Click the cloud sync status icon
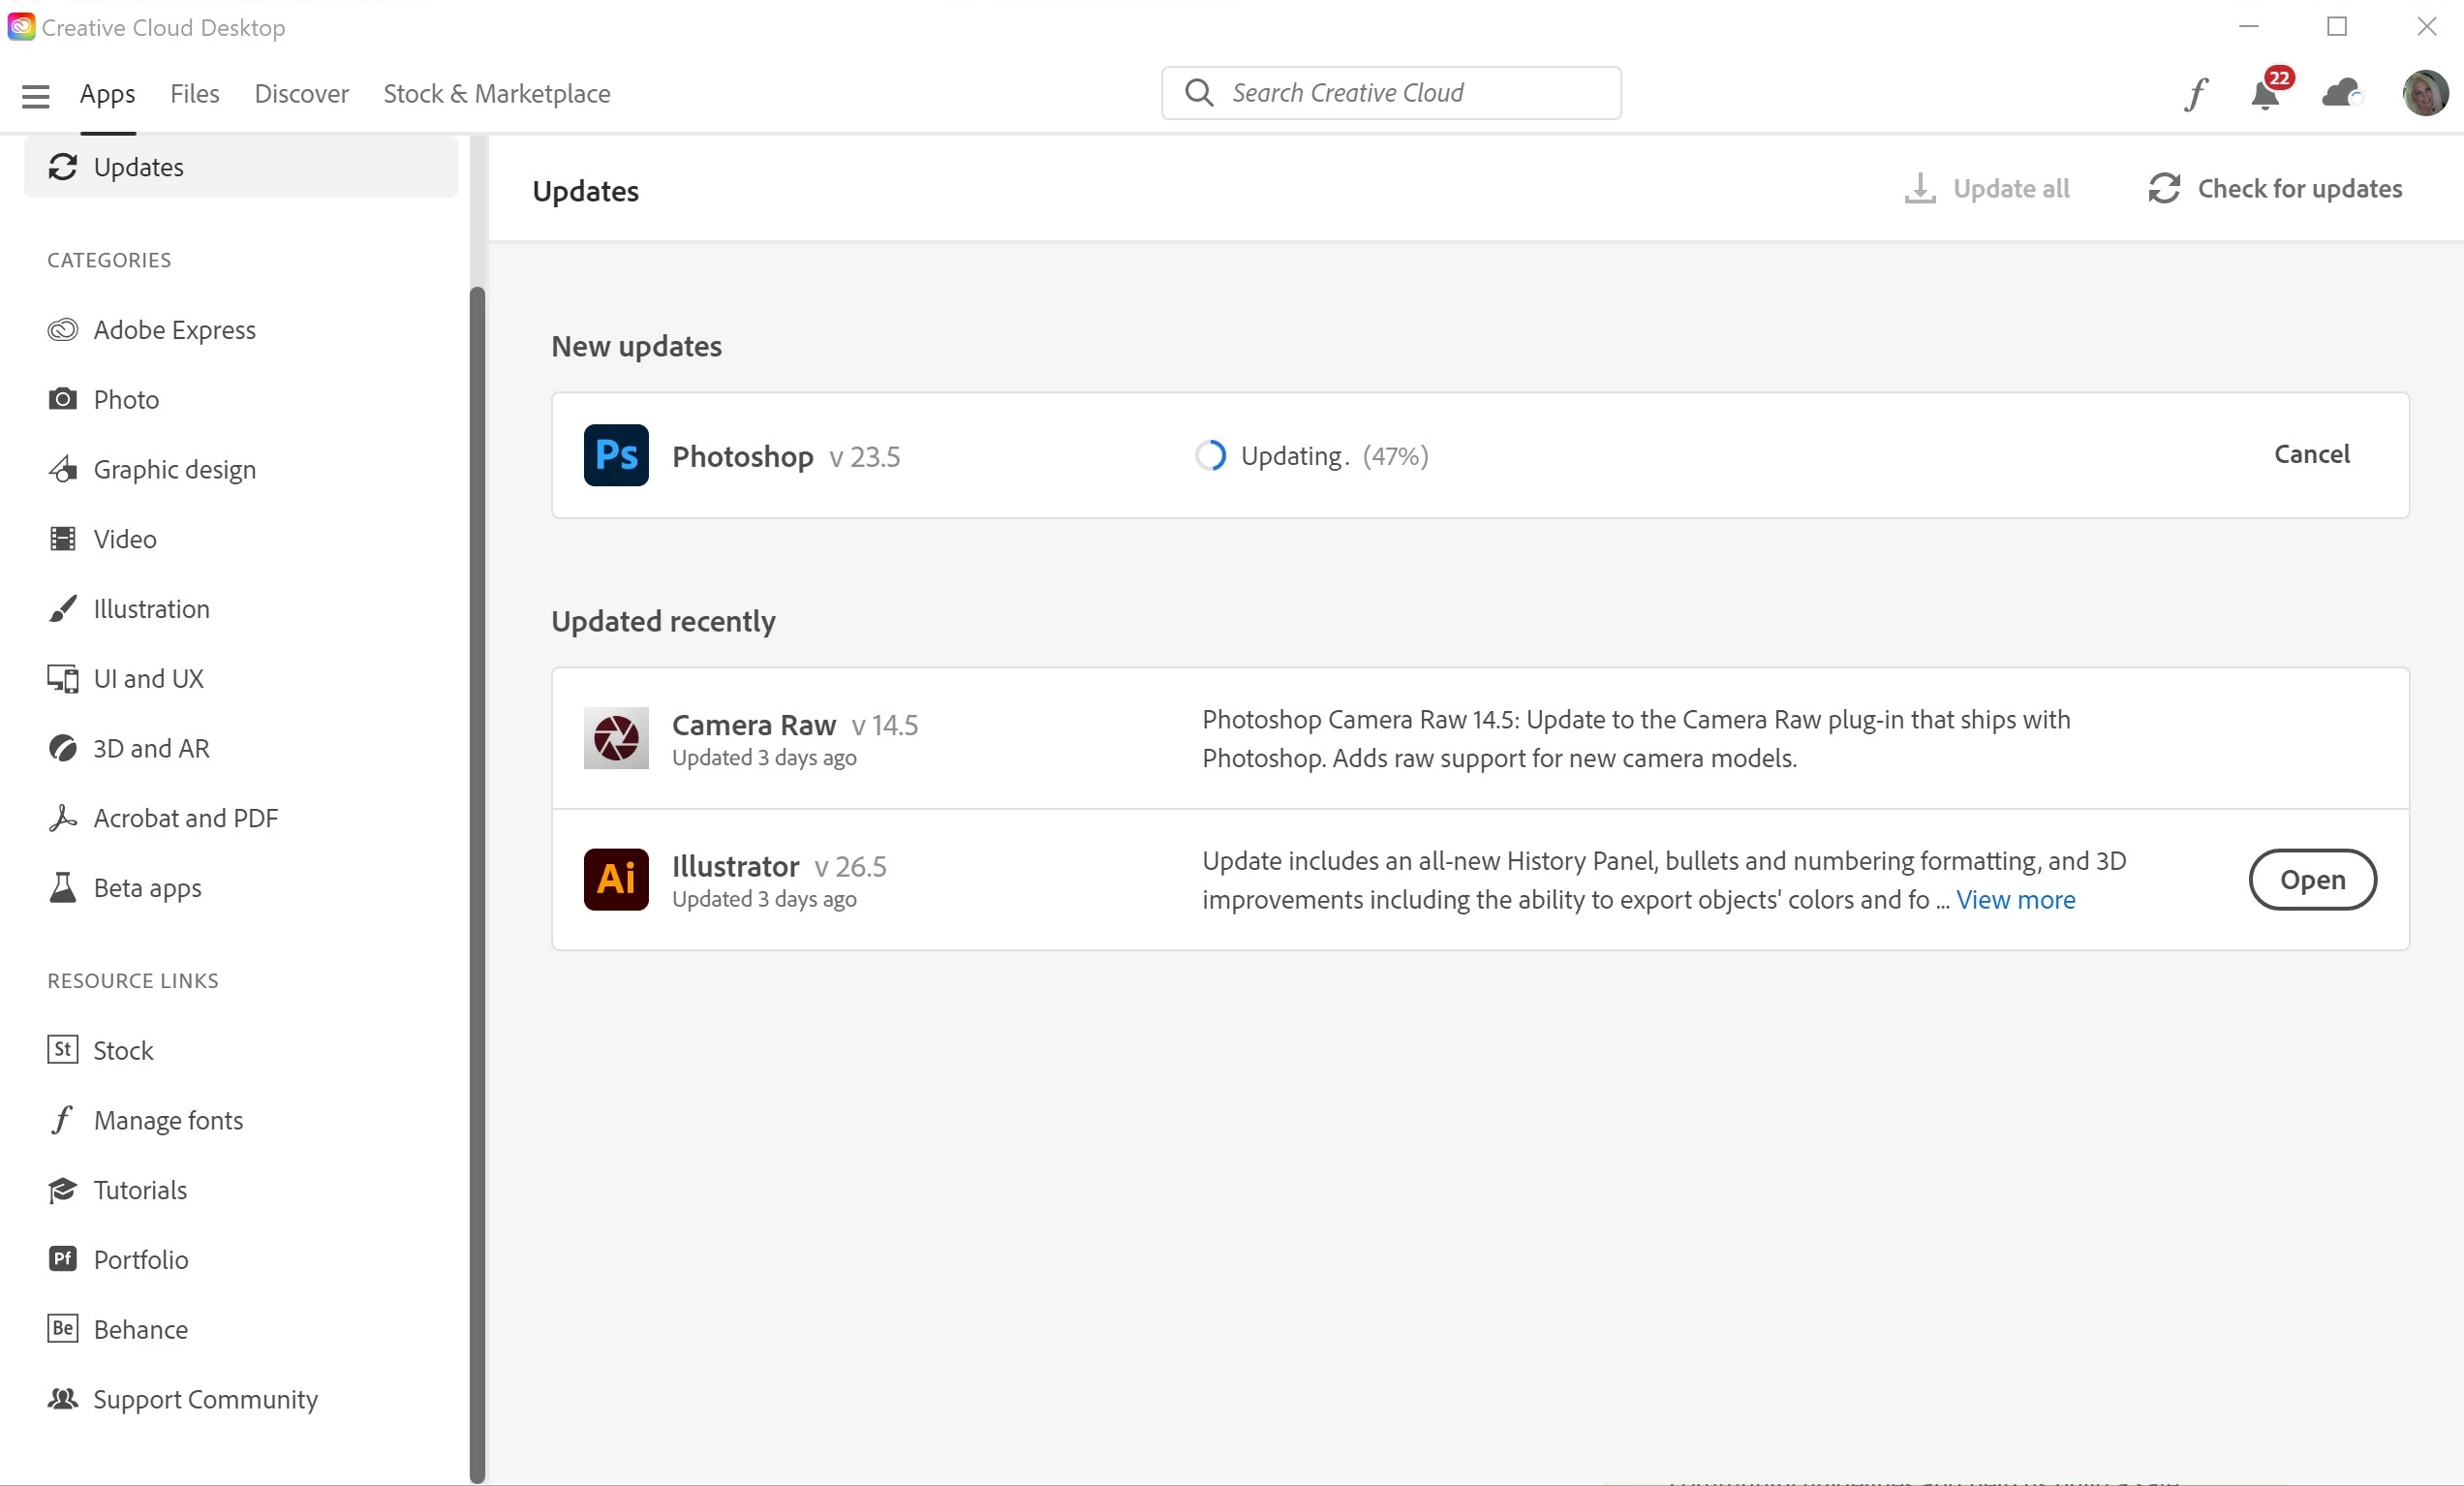Viewport: 2464px width, 1486px height. [2341, 94]
